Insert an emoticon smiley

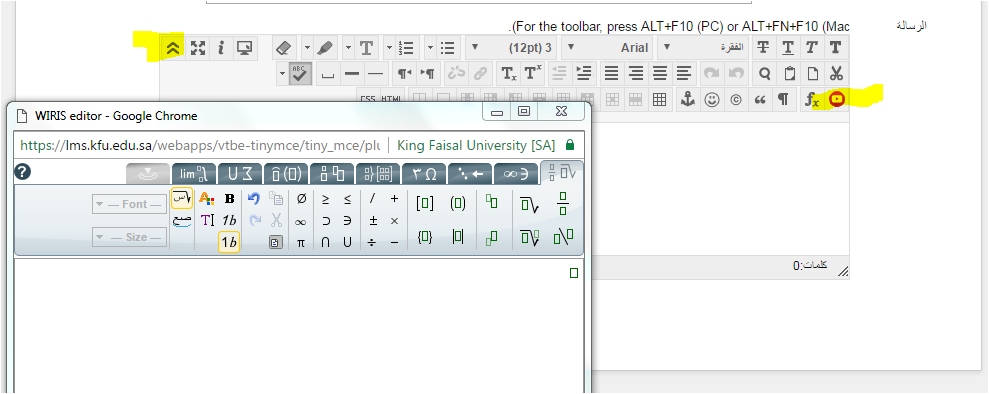[x=712, y=100]
